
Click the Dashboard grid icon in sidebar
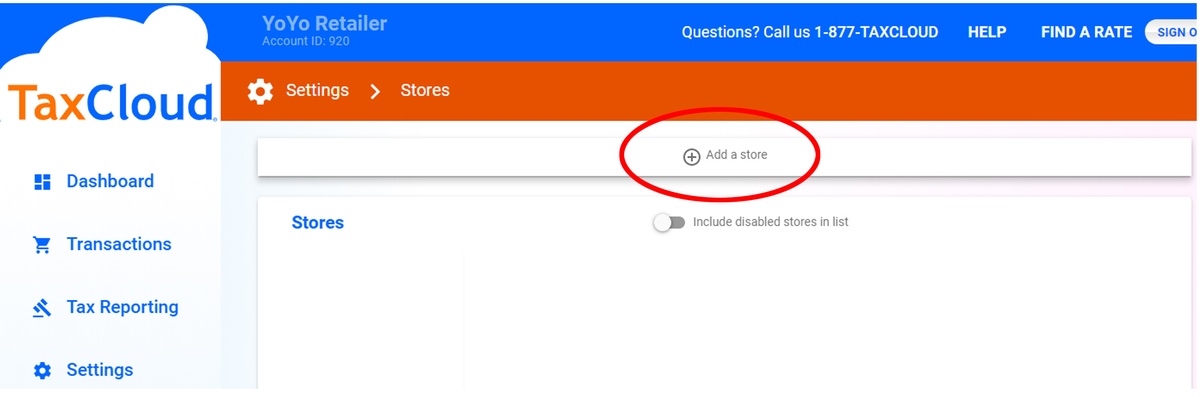click(42, 182)
